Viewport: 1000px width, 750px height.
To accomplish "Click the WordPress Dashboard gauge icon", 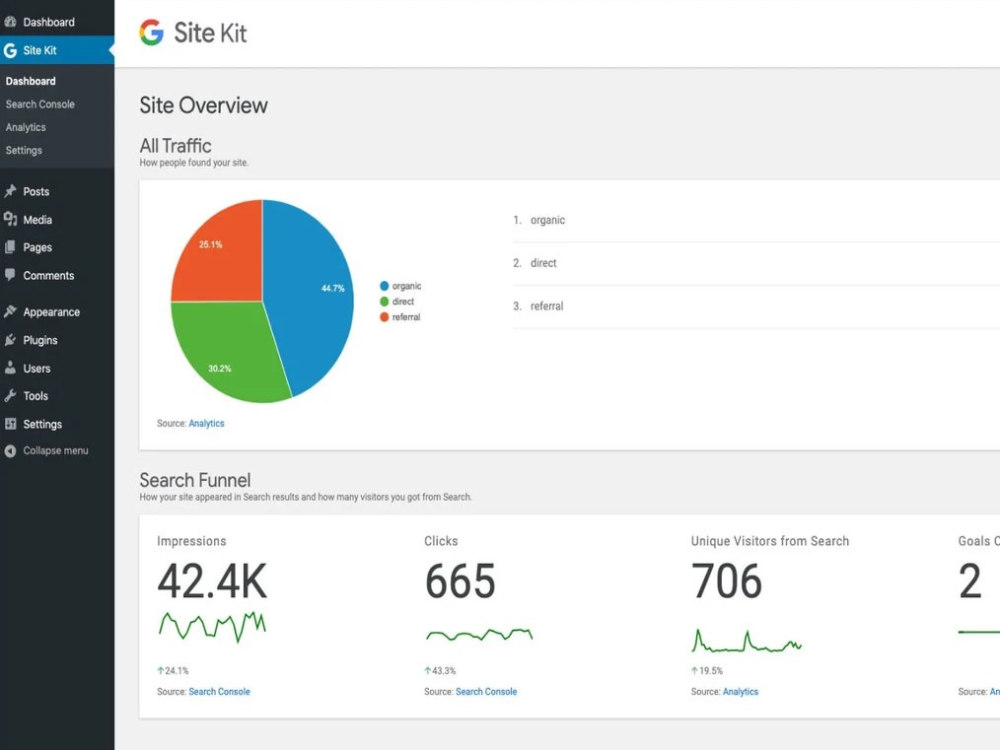I will 10,22.
